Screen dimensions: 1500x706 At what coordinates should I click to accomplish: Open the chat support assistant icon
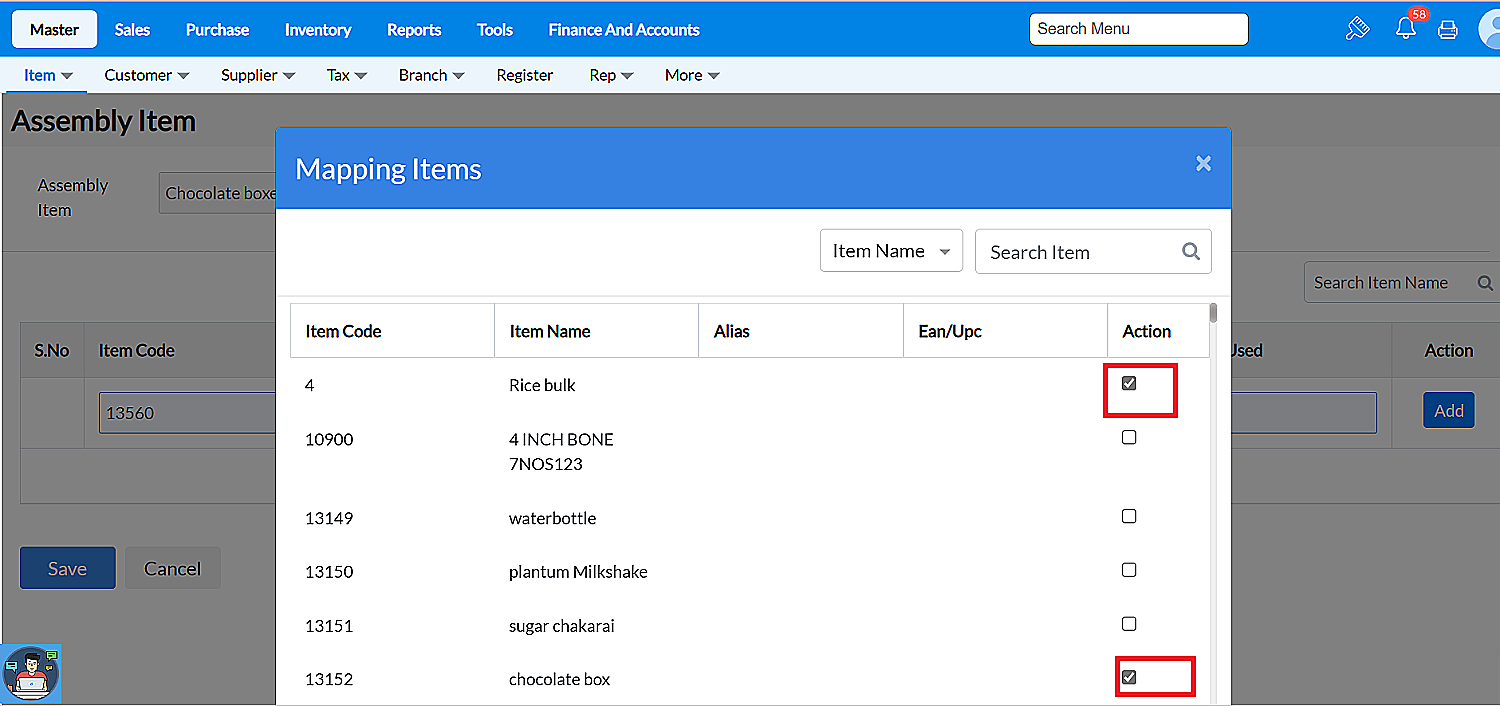(31, 674)
